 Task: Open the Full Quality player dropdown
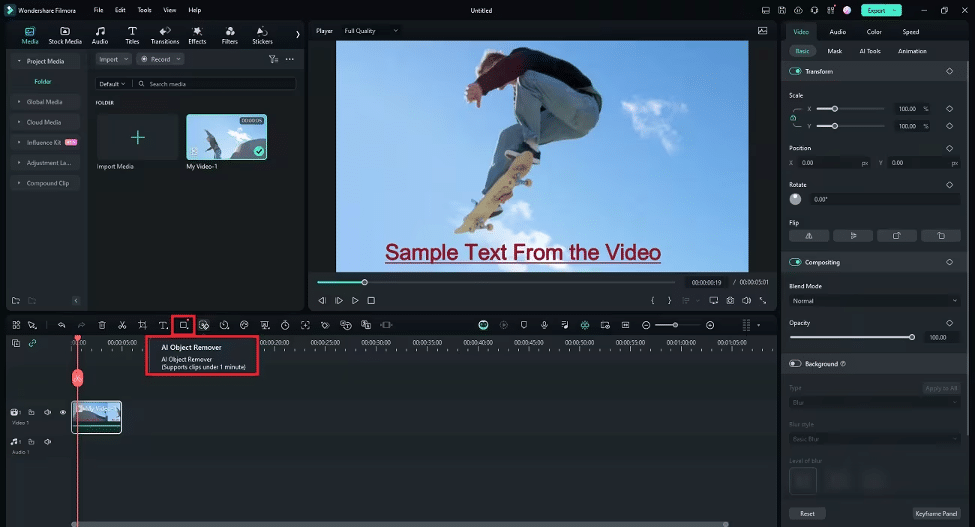pos(370,31)
